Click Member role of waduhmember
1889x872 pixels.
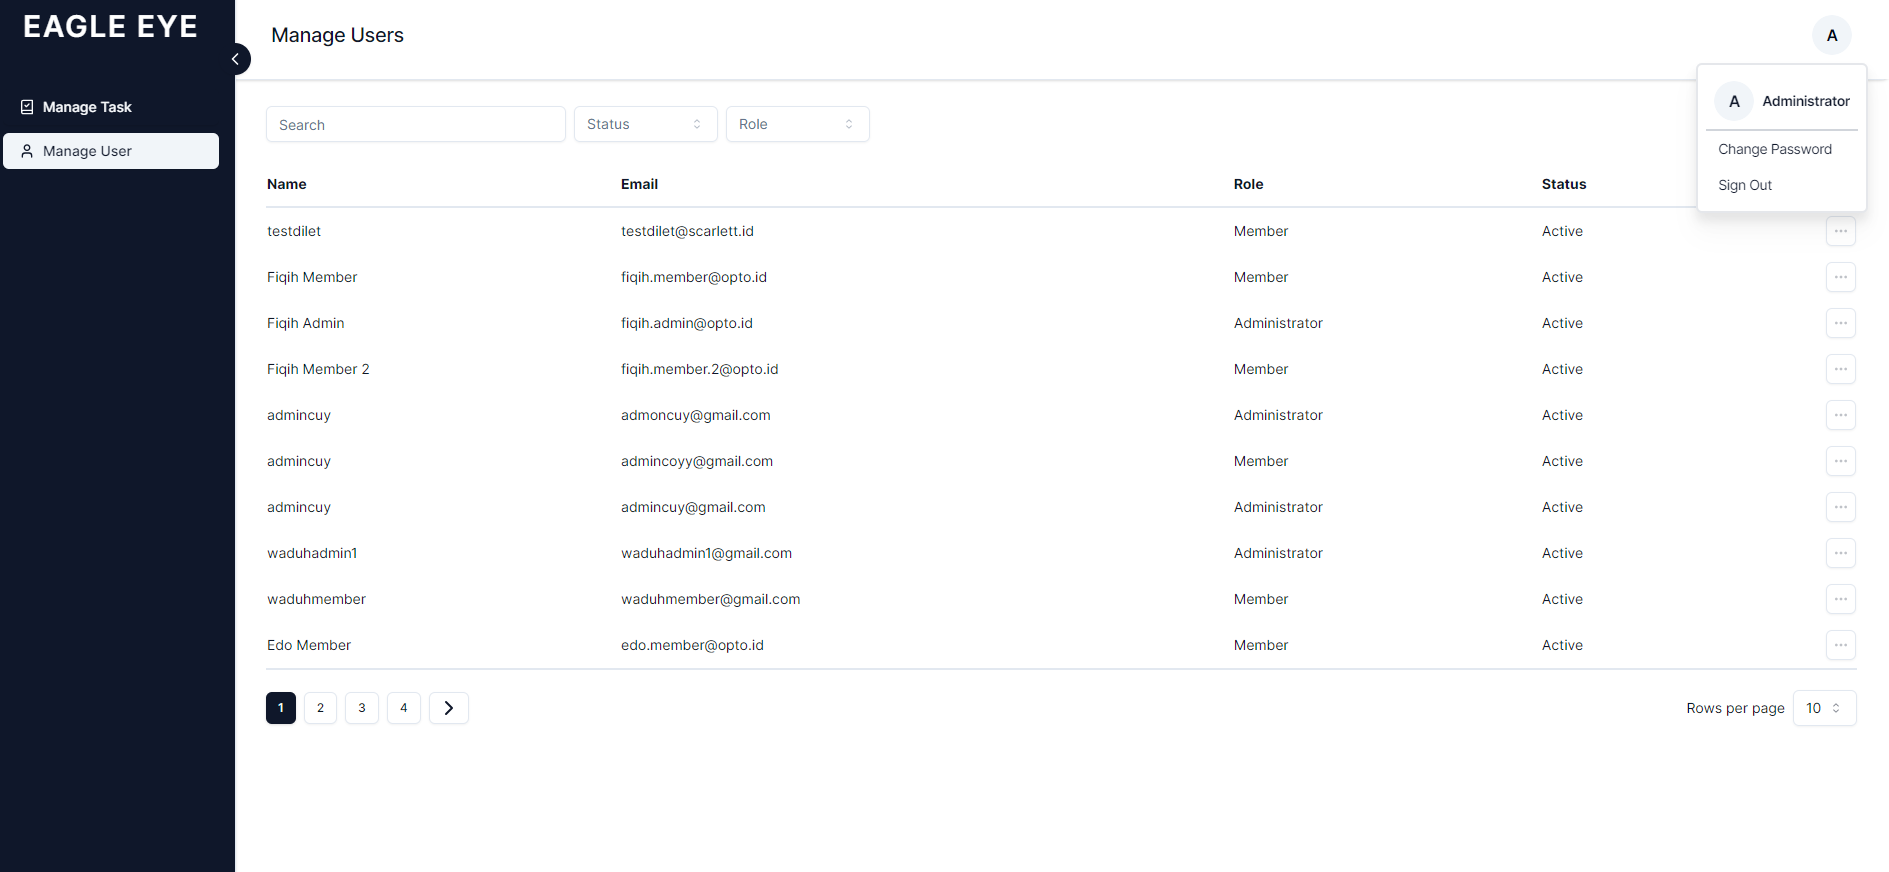[1261, 599]
